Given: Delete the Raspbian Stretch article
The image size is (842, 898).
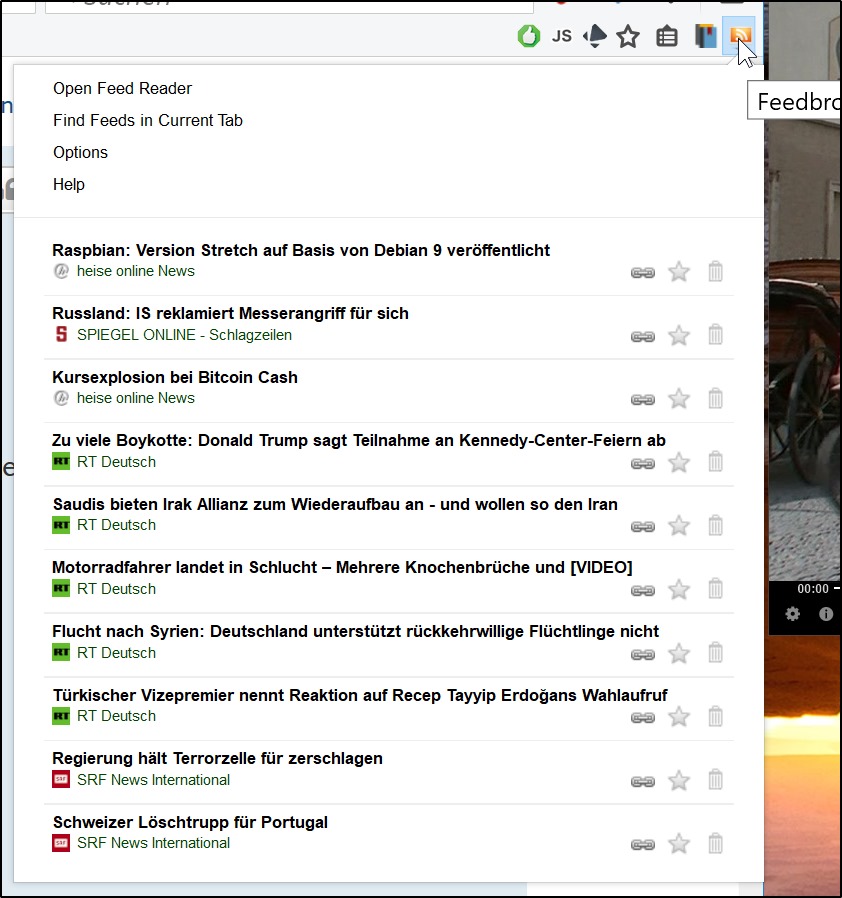Looking at the screenshot, I should pos(715,271).
